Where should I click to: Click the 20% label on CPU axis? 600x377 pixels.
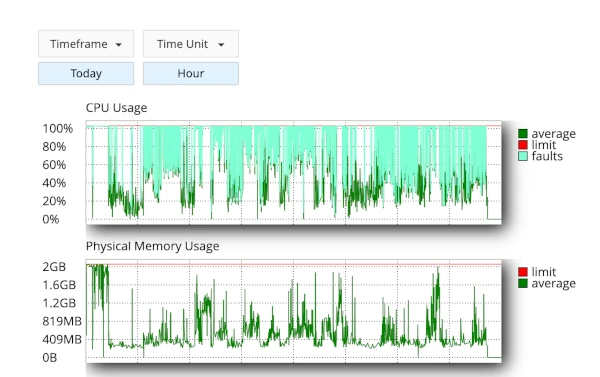(x=54, y=201)
